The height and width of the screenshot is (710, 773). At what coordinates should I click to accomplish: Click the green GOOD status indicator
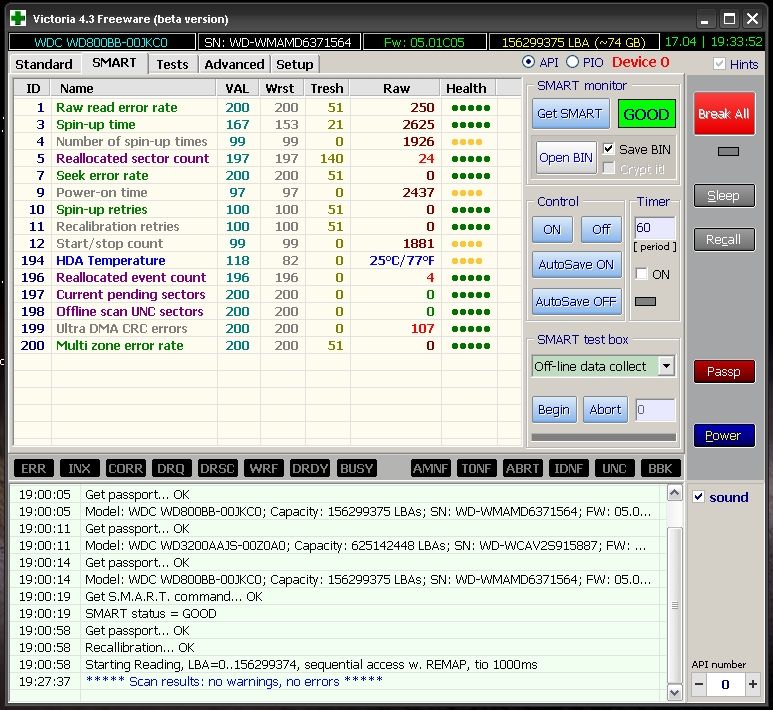tap(646, 114)
